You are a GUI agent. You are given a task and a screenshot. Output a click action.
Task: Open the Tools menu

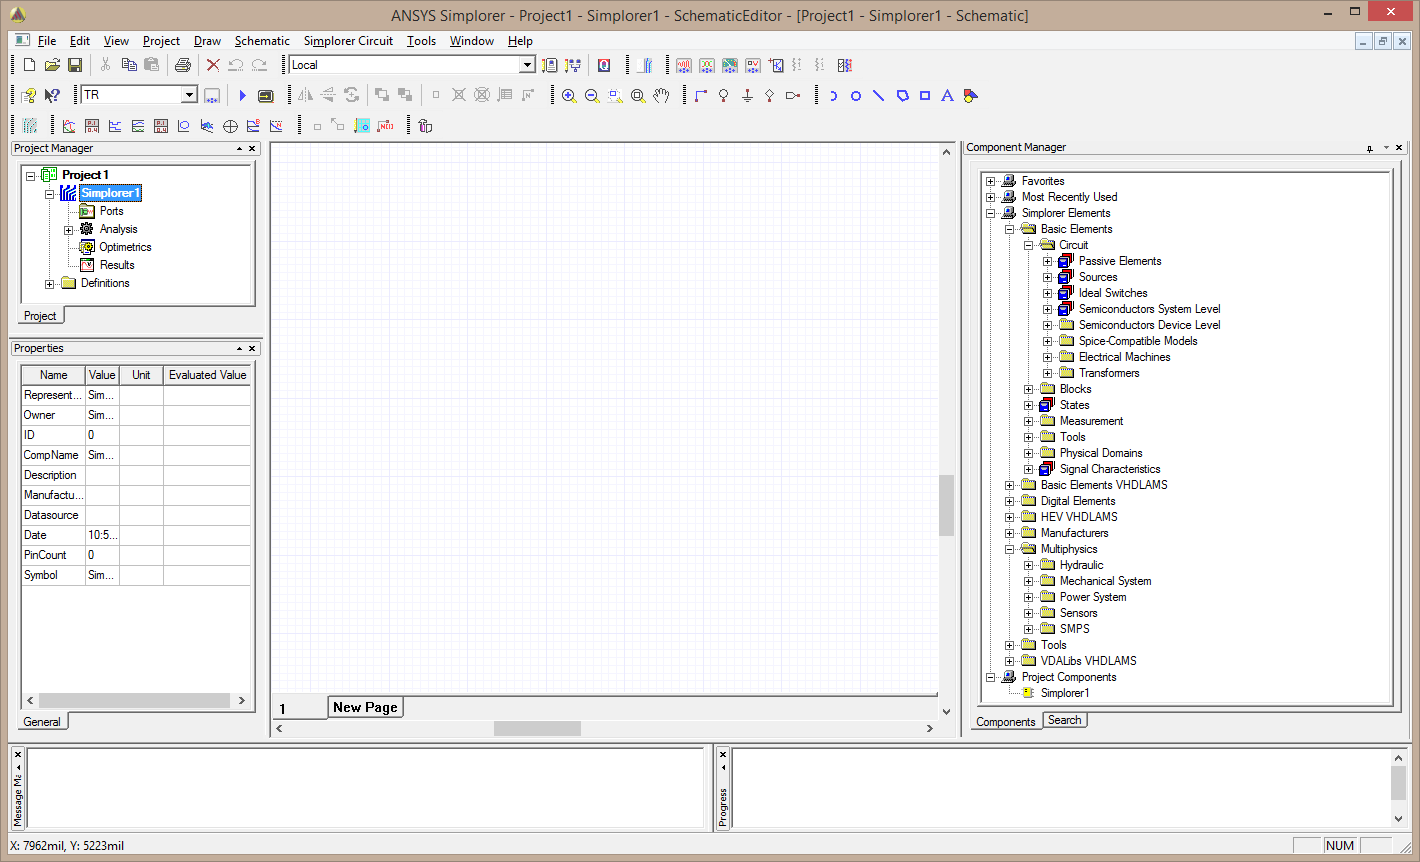click(x=421, y=41)
